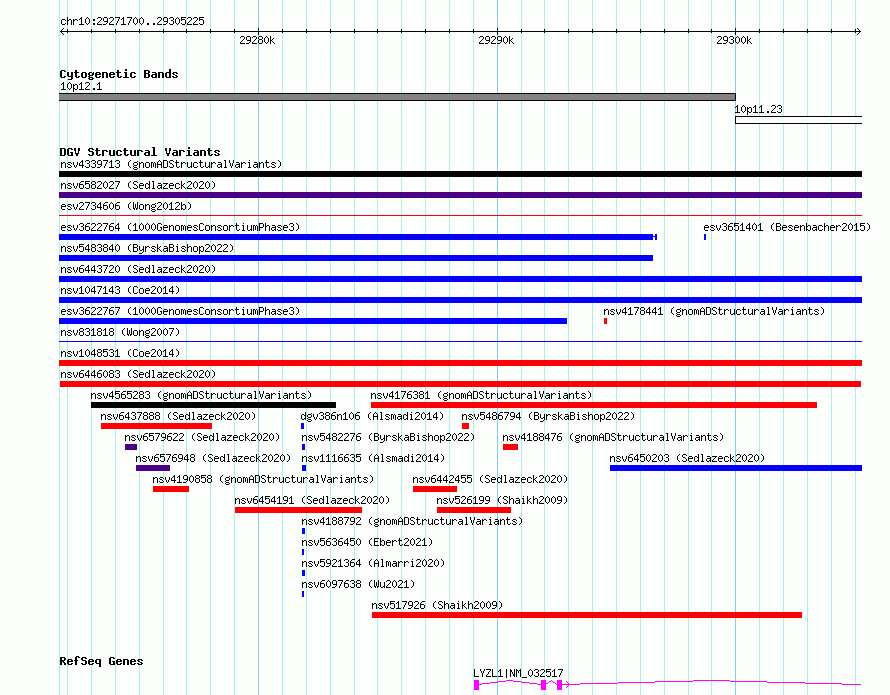
Task: Click nsv4190858 (gnomADStructuralVariants) label
Action: pyautogui.click(x=263, y=479)
